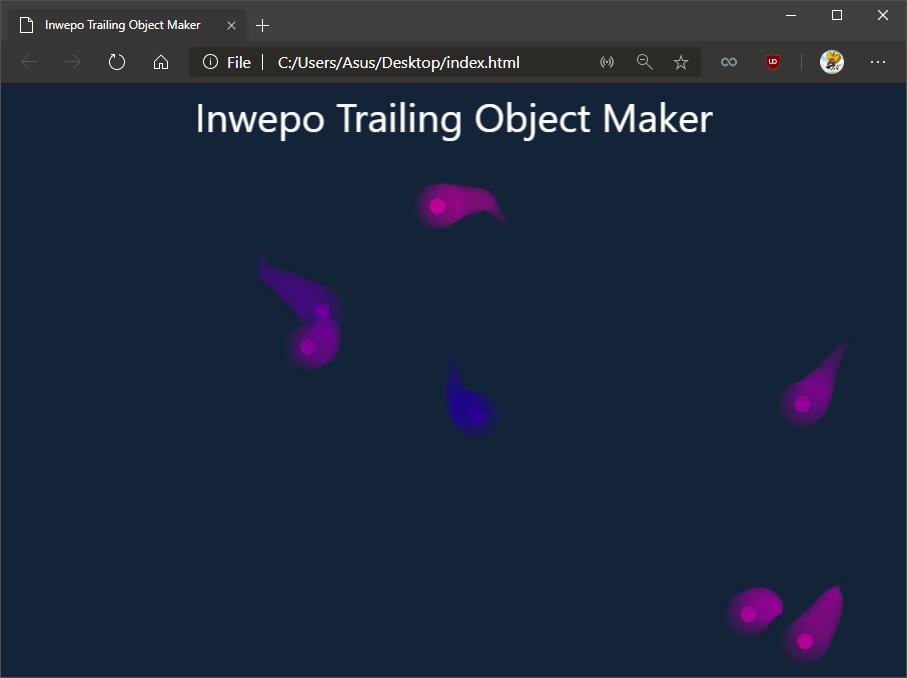The height and width of the screenshot is (678, 907).
Task: Open the infinity symbol extension
Action: [x=729, y=62]
